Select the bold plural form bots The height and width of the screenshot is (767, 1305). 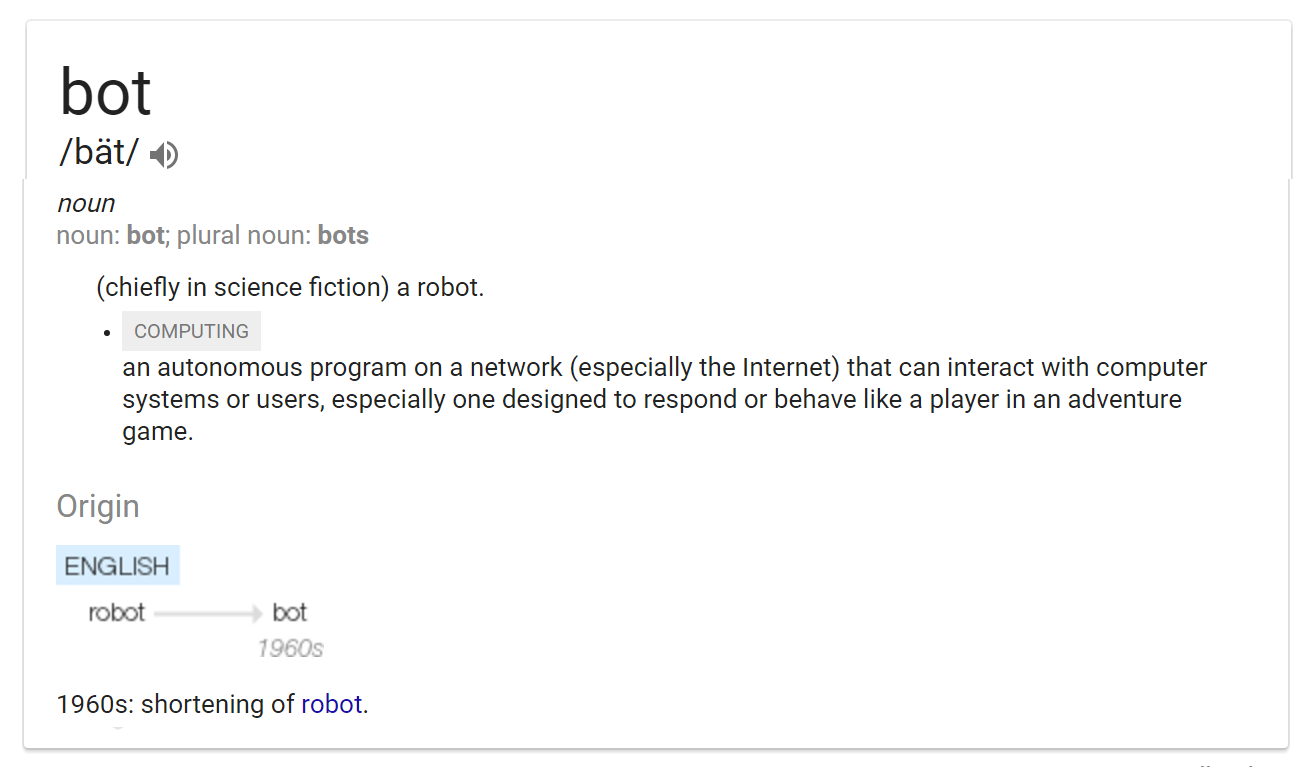pyautogui.click(x=343, y=235)
